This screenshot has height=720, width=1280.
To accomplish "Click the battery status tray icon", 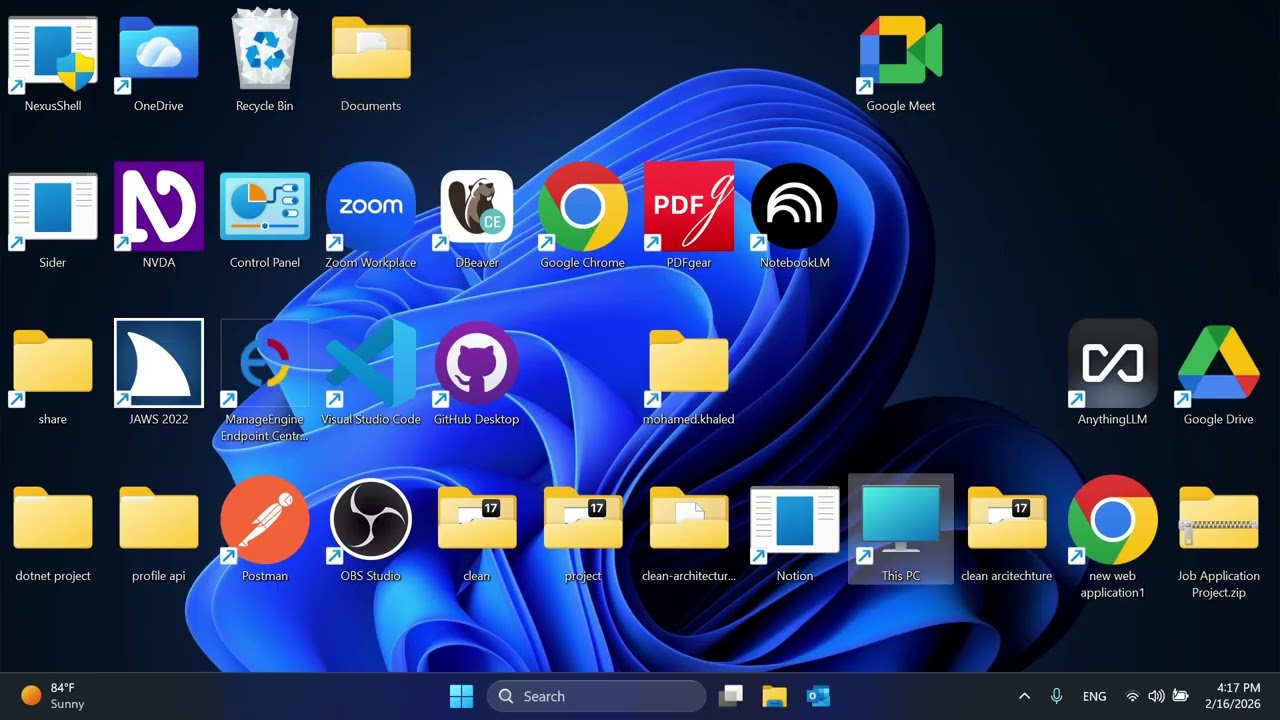I will [1181, 696].
